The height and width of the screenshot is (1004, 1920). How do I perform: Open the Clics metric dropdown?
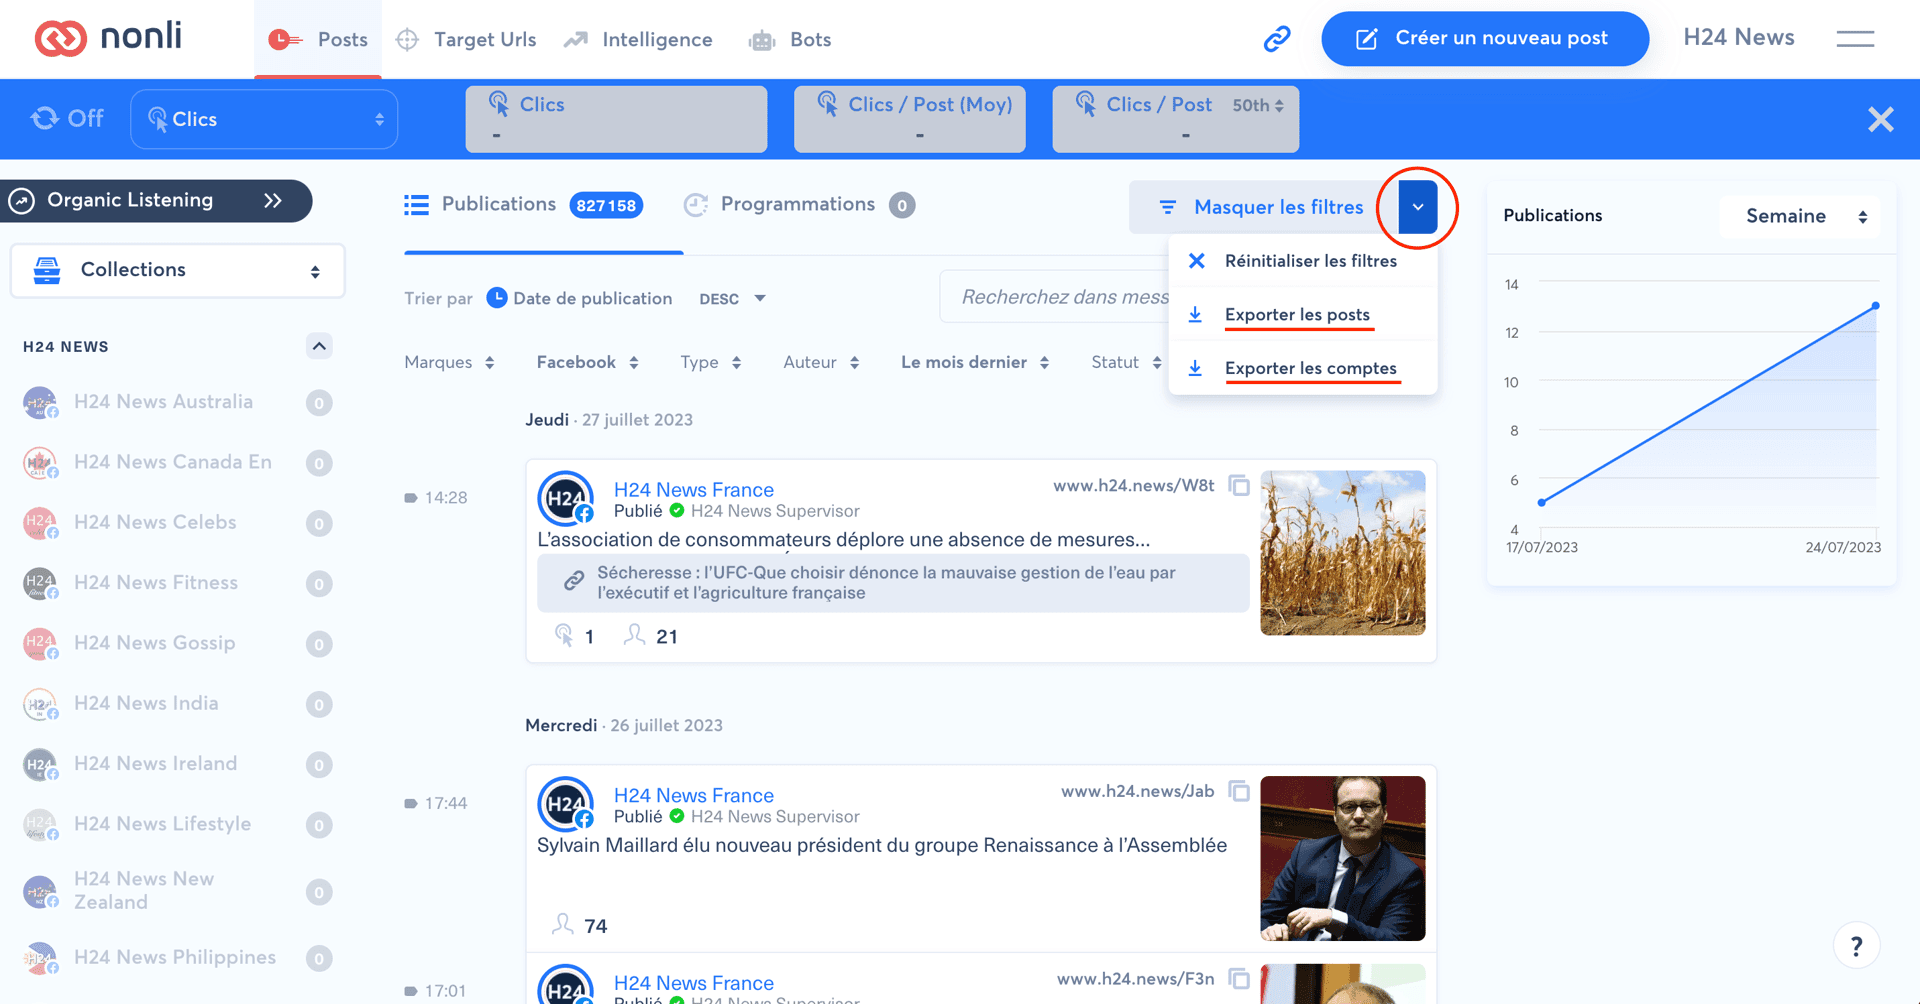pos(264,119)
